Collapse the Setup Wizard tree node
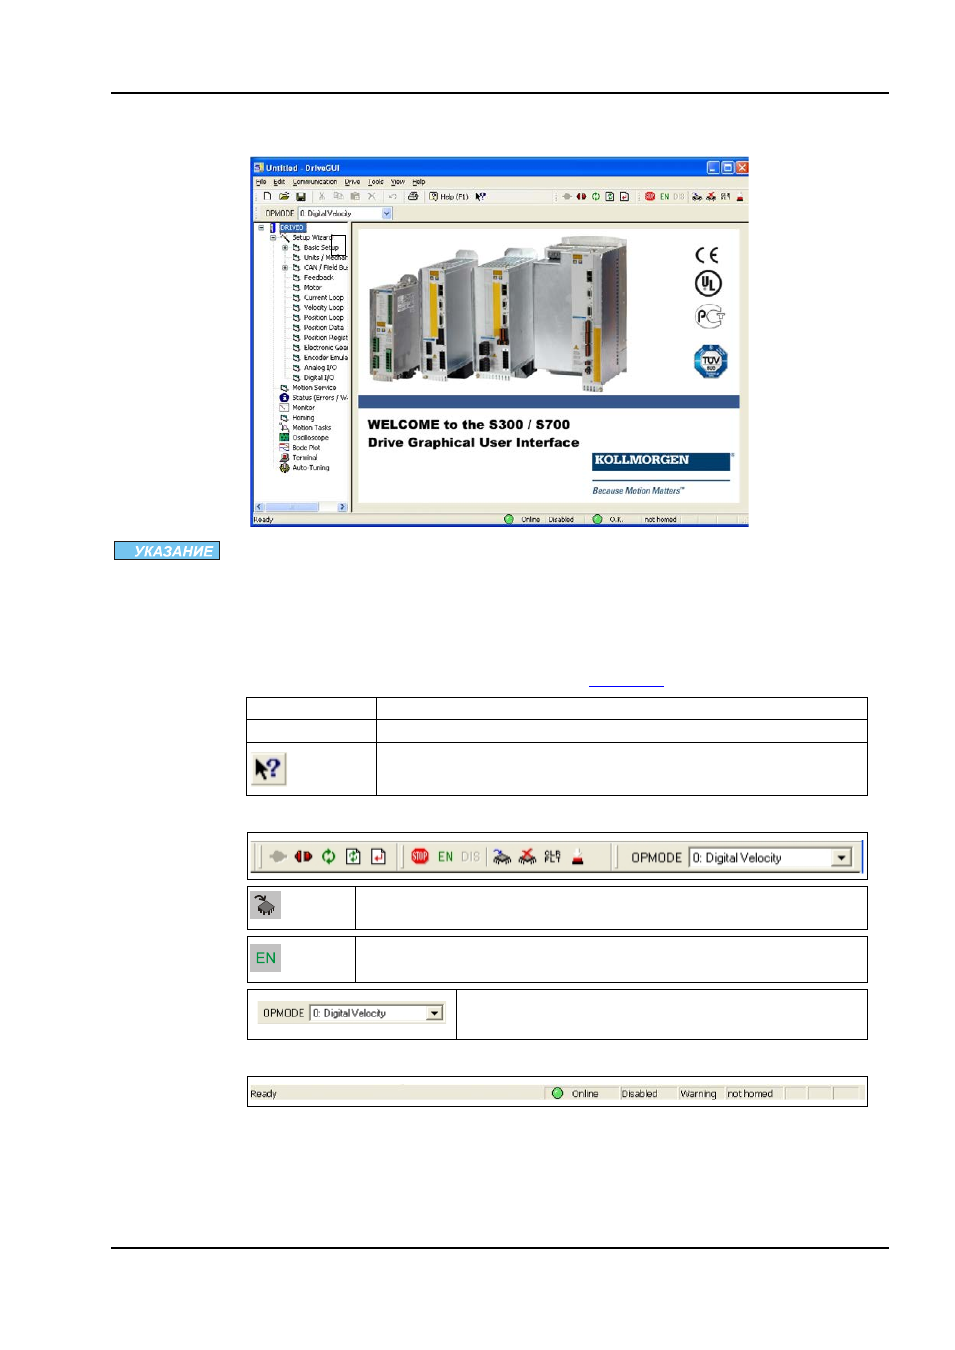Viewport: 955px width, 1350px height. click(x=273, y=238)
